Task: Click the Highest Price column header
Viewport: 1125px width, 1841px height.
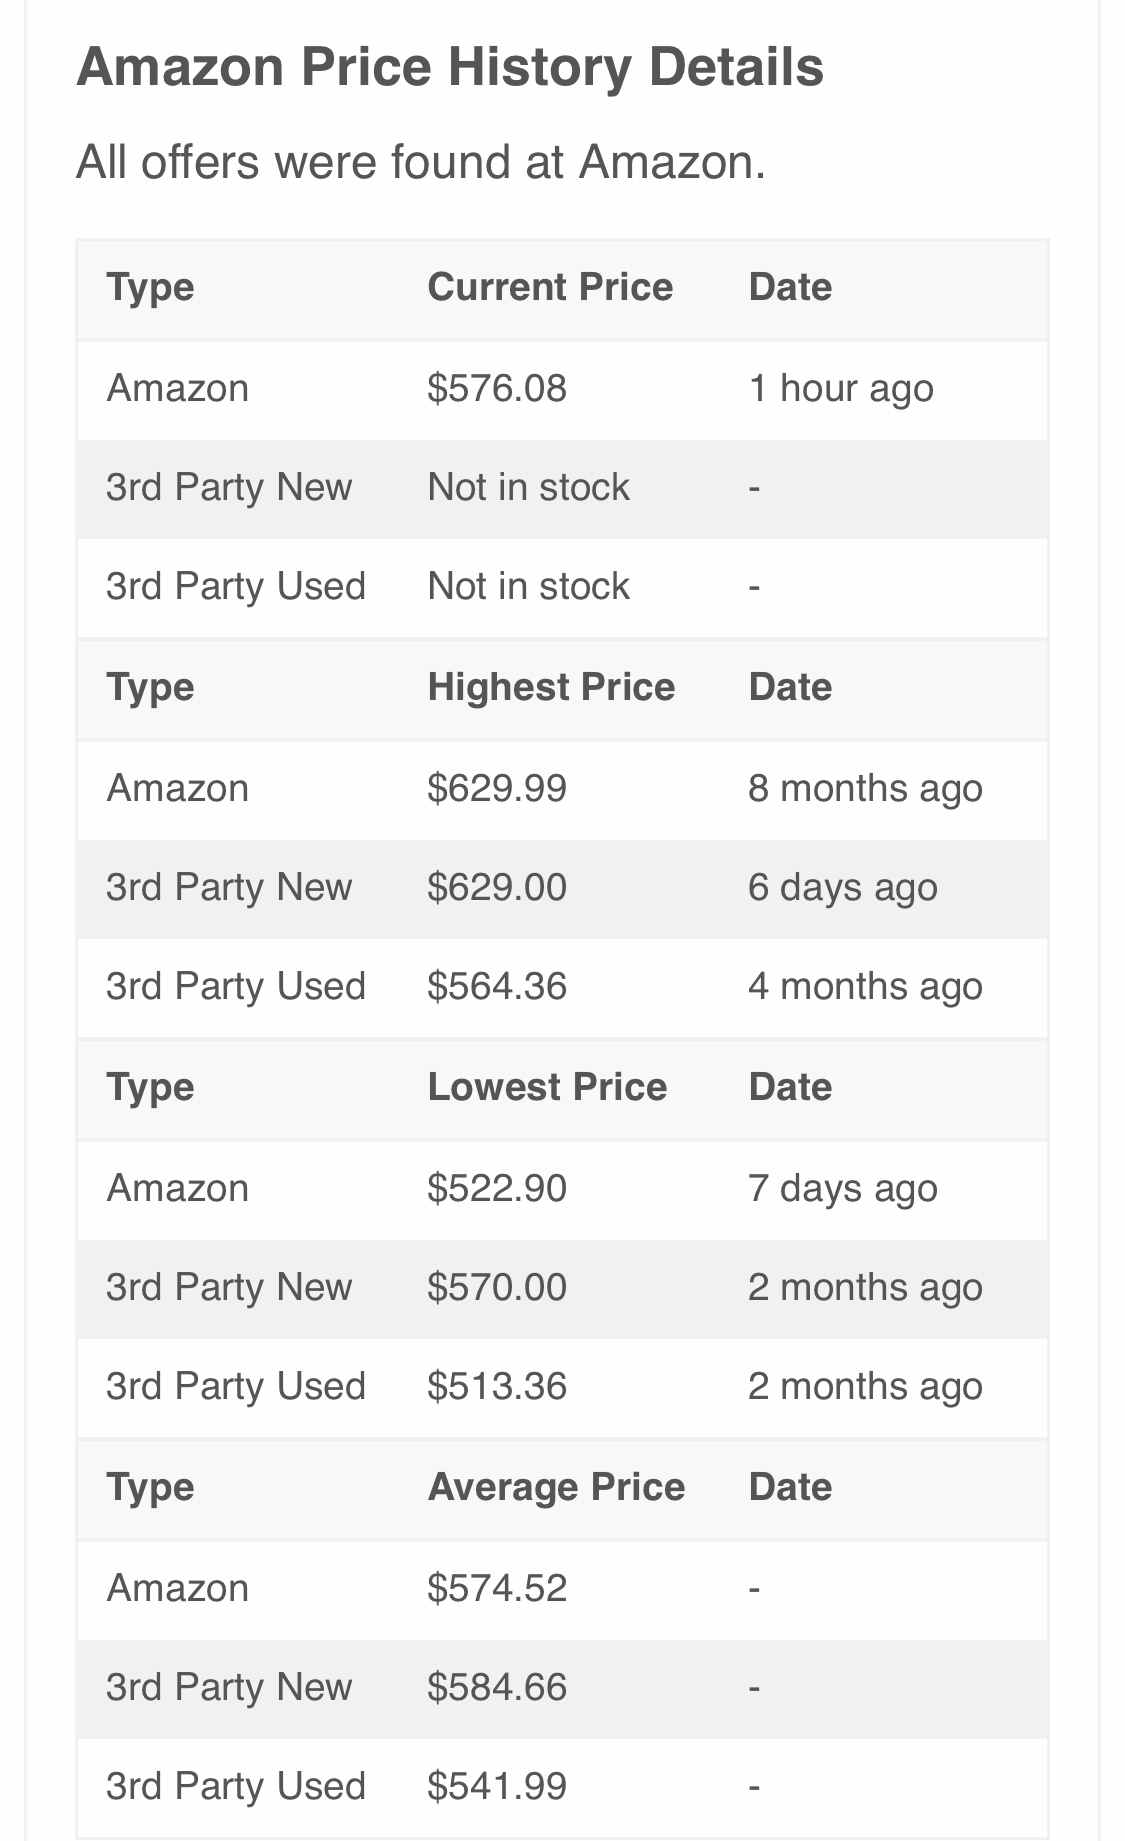Action: [551, 688]
